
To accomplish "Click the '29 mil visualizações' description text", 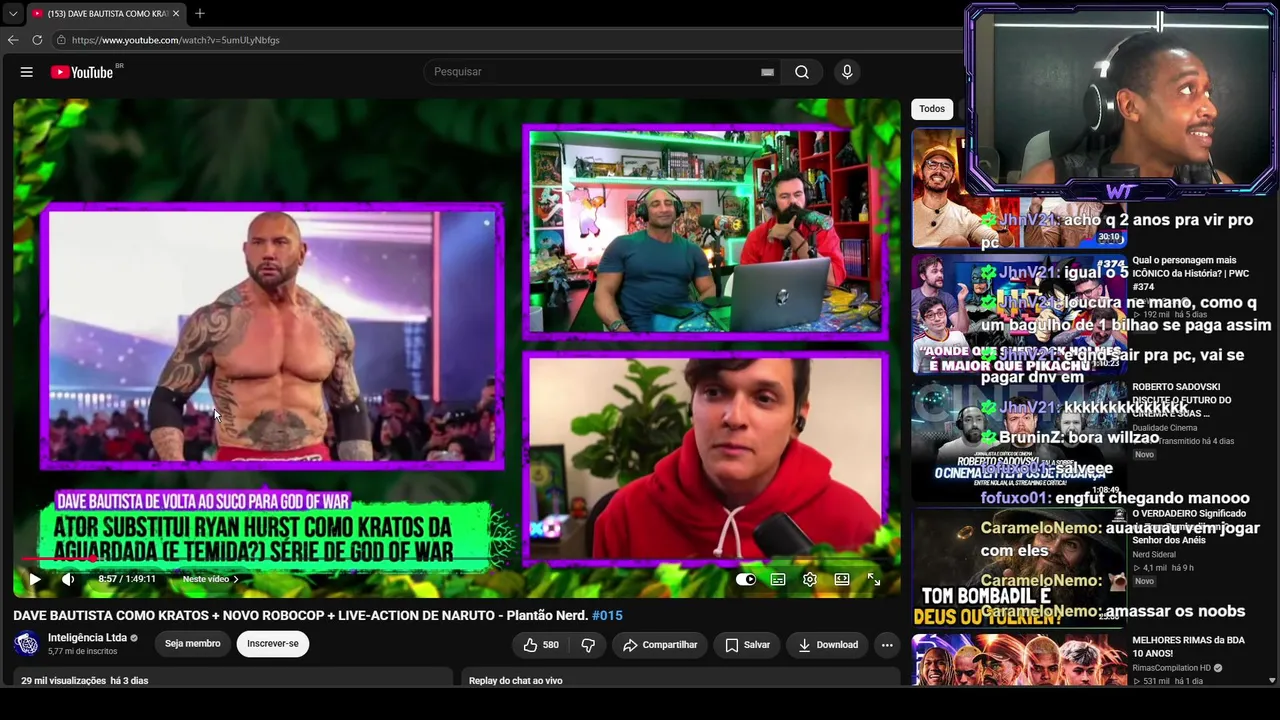I will coord(63,680).
